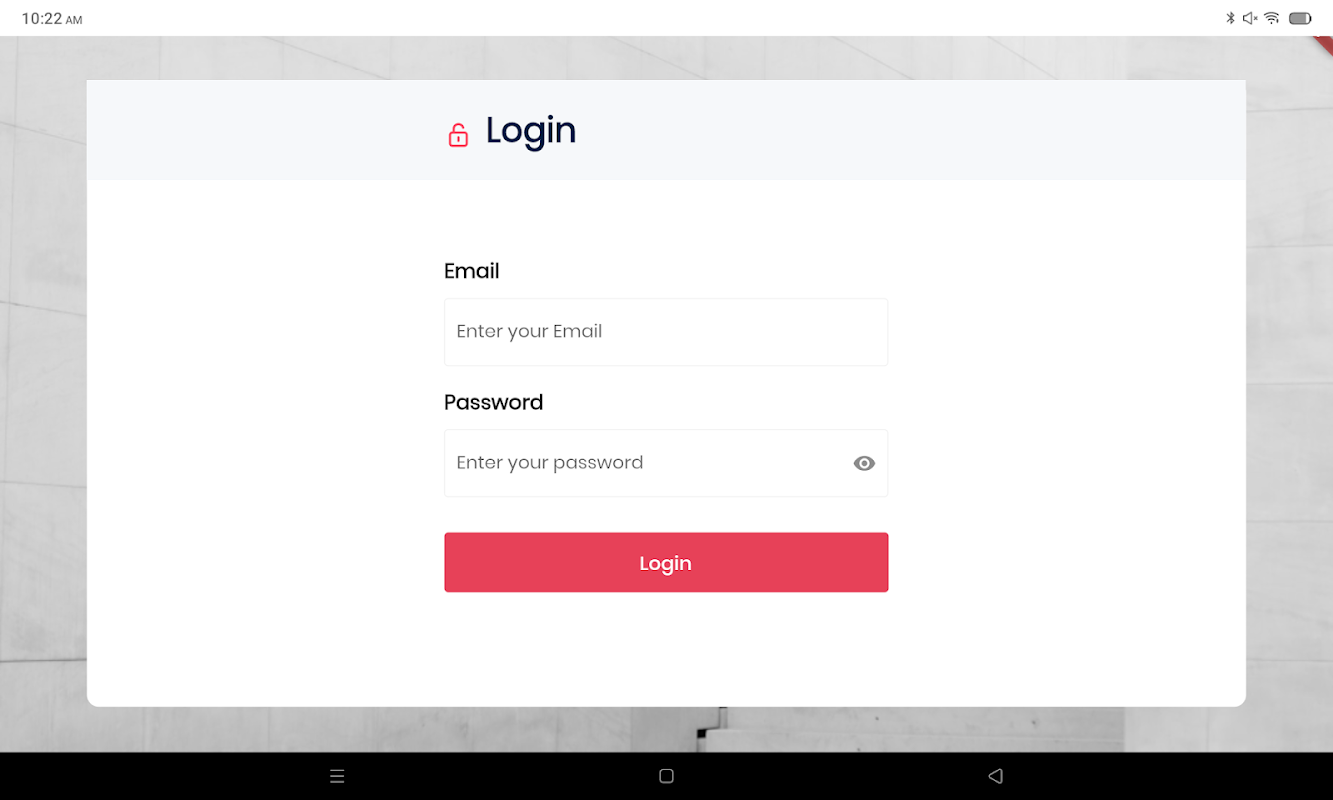Click the Bluetooth status bar icon
1333x800 pixels.
click(1230, 18)
